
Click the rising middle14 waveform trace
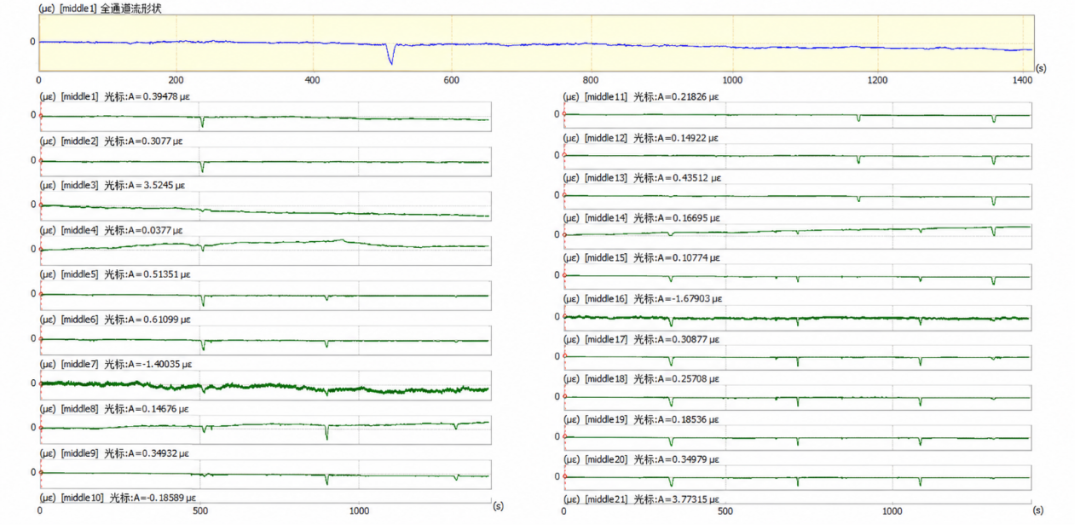[796, 232]
